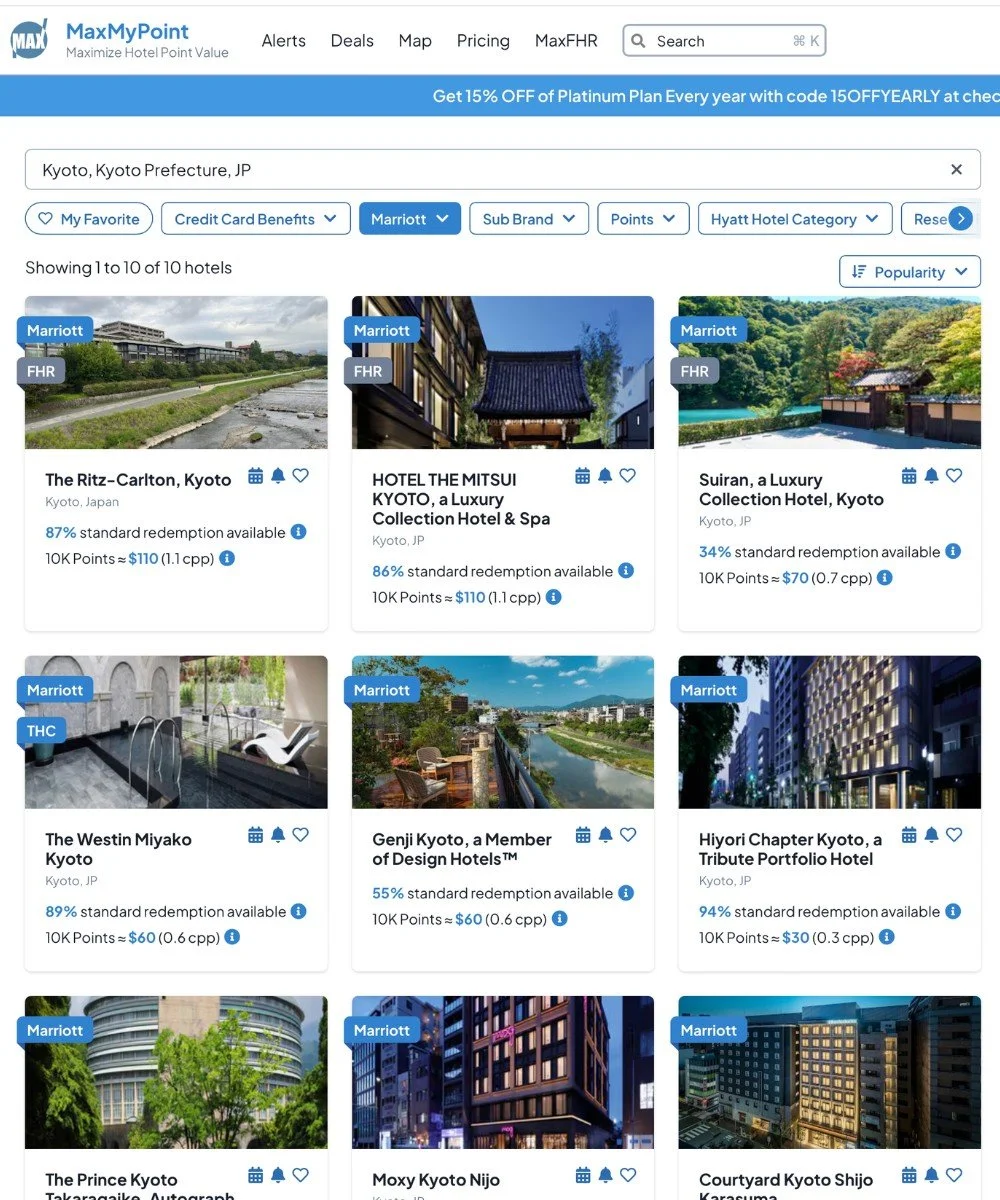This screenshot has height=1200, width=1000.
Task: Open the Points filter dropdown
Action: pyautogui.click(x=643, y=219)
